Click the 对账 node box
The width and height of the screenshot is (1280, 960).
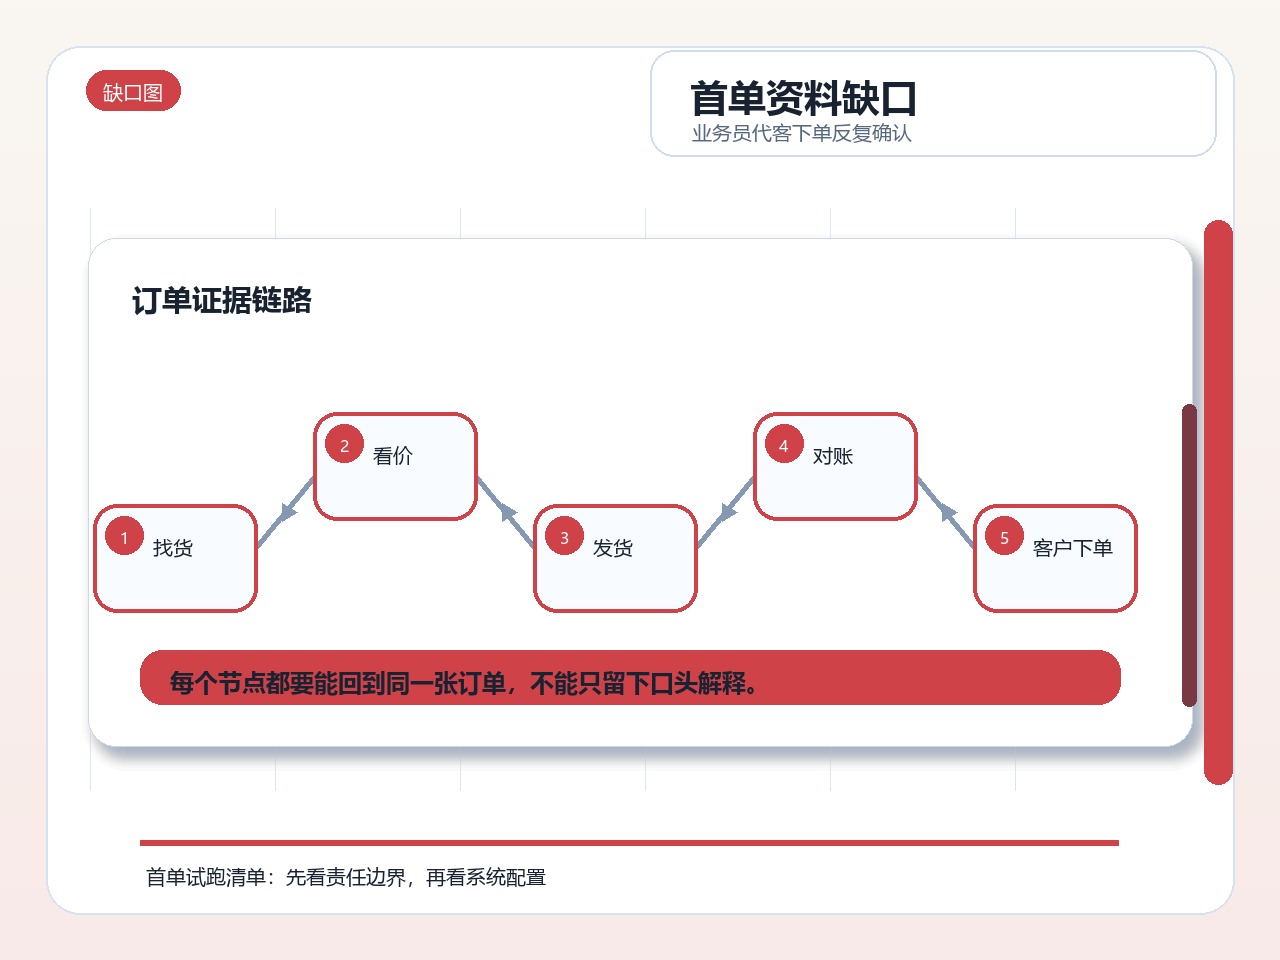835,466
